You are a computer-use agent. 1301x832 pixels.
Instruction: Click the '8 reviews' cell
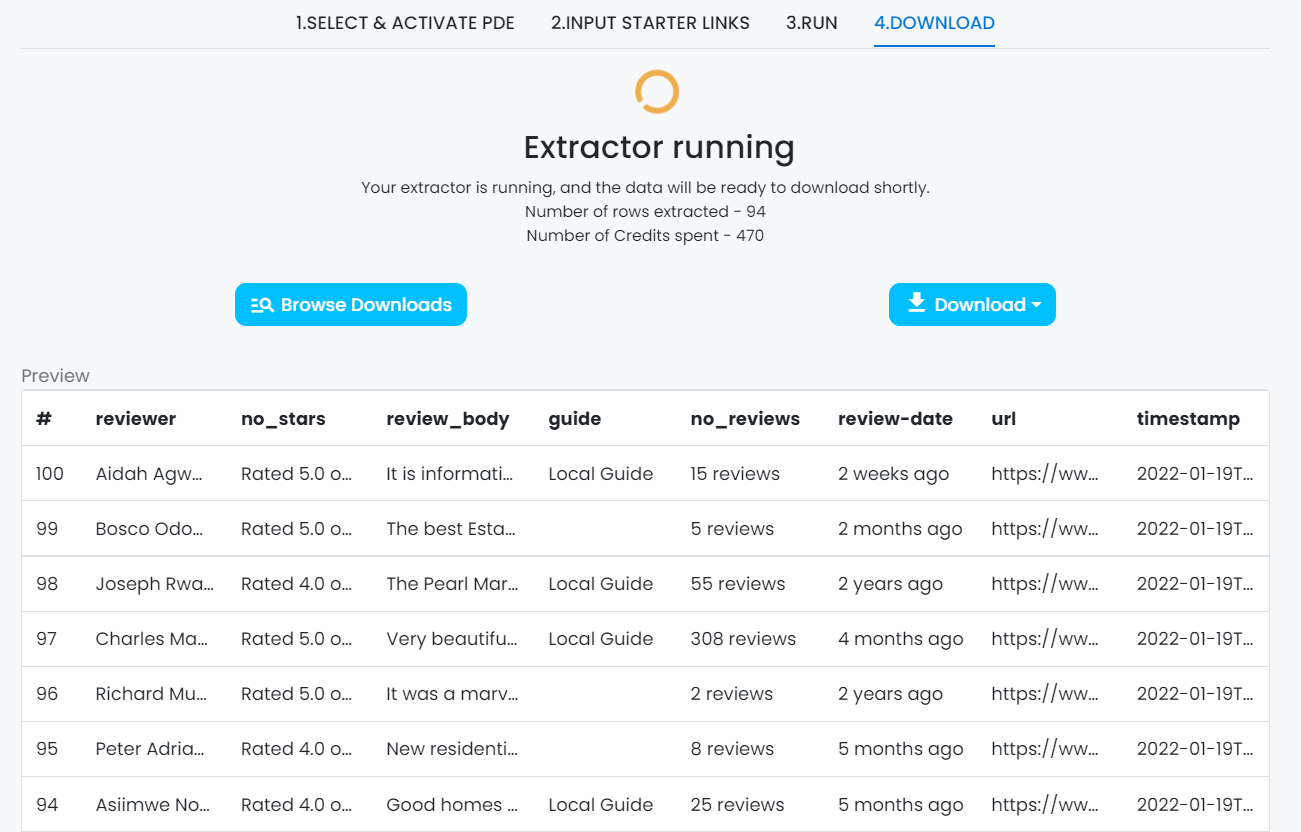pos(732,749)
